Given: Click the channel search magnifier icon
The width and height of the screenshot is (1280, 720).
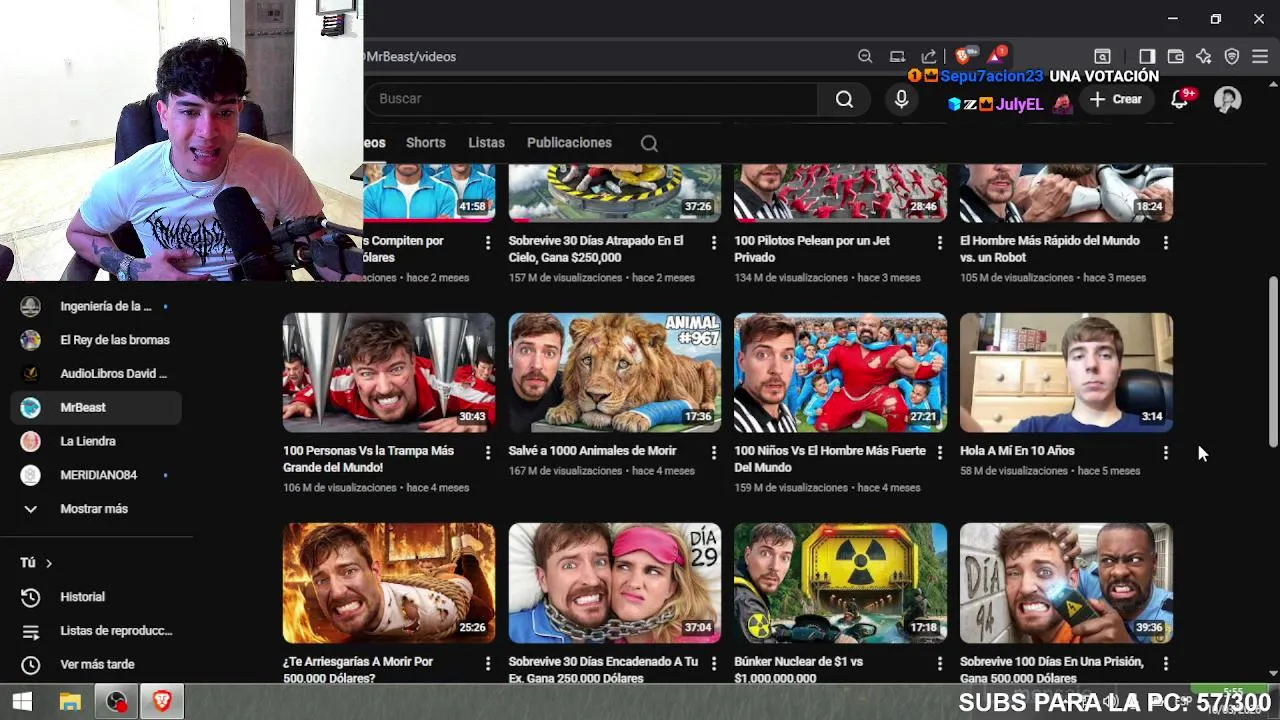Looking at the screenshot, I should tap(649, 143).
